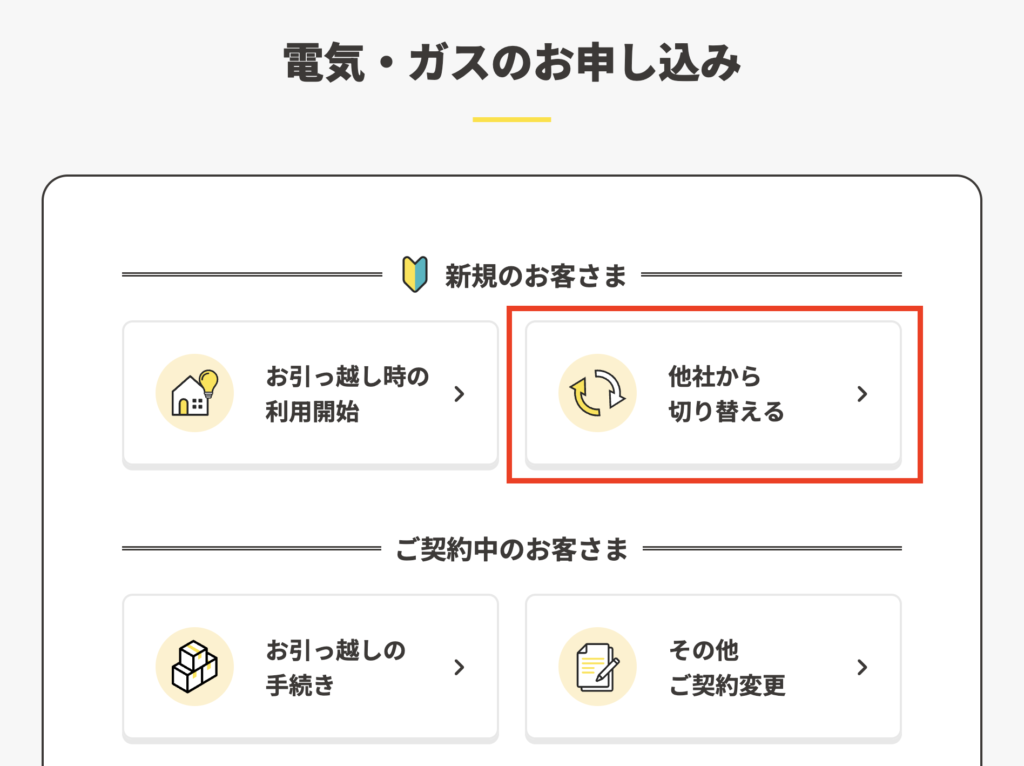Choose the その他ご契約変更 label
This screenshot has width=1024, height=766.
click(726, 667)
